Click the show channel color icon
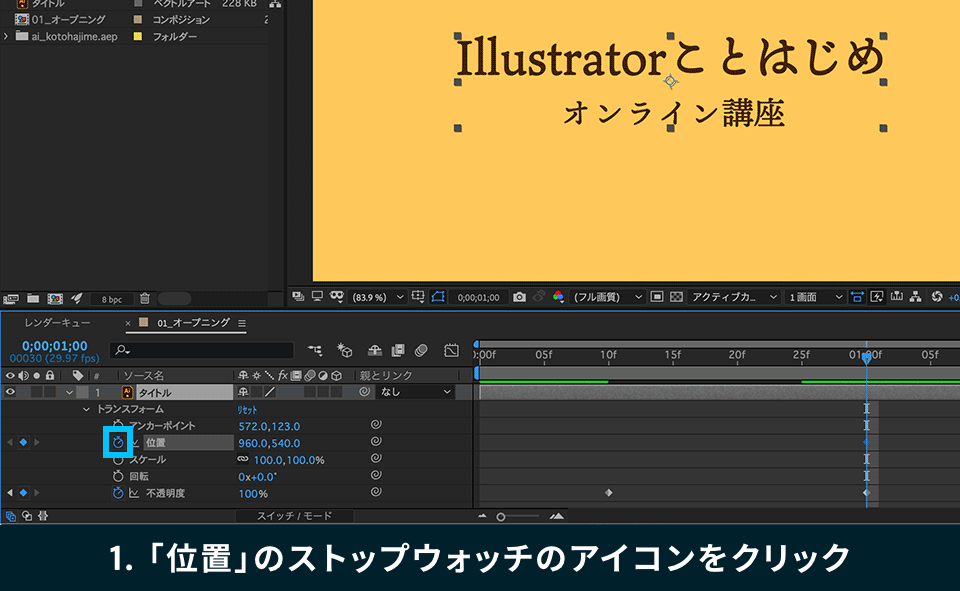The width and height of the screenshot is (960, 591). pyautogui.click(x=558, y=297)
